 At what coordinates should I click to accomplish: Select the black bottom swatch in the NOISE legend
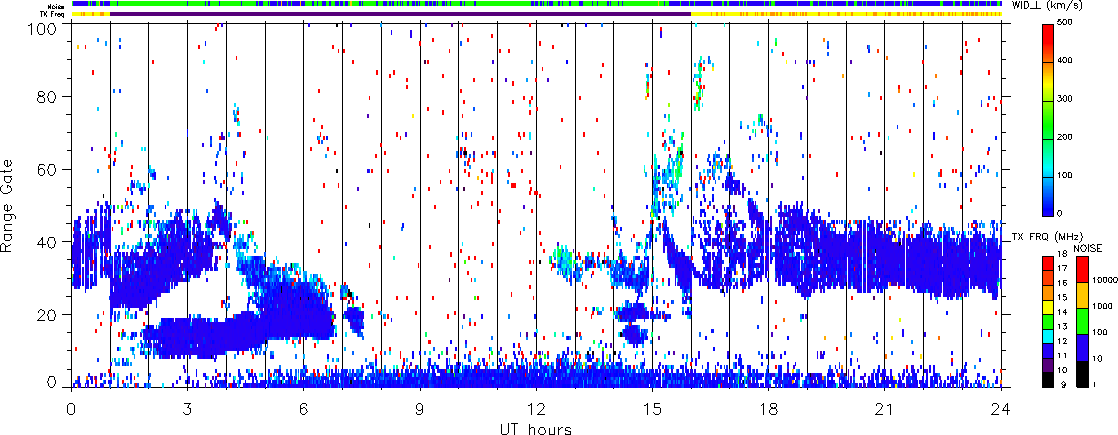coord(1081,374)
